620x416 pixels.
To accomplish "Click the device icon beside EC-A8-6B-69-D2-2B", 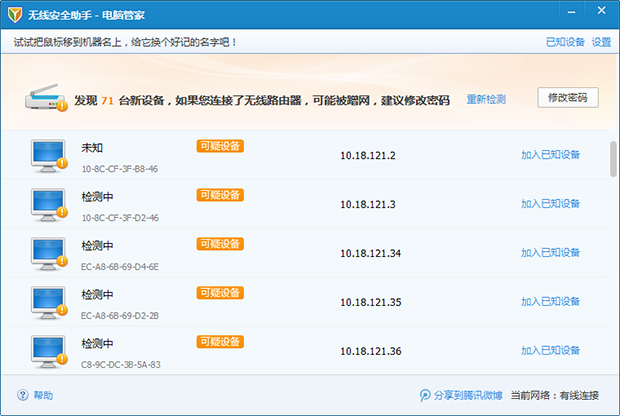I will pyautogui.click(x=48, y=302).
